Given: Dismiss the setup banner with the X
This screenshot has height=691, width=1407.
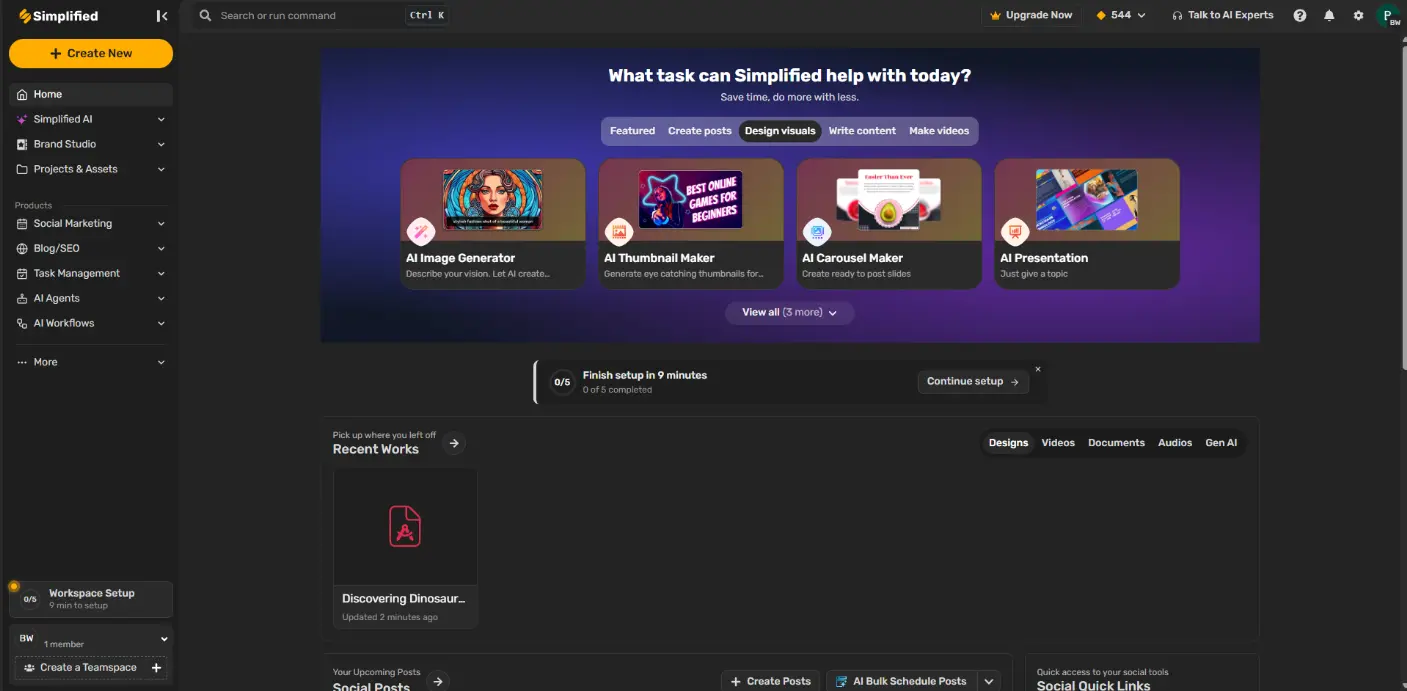Looking at the screenshot, I should tap(1038, 368).
